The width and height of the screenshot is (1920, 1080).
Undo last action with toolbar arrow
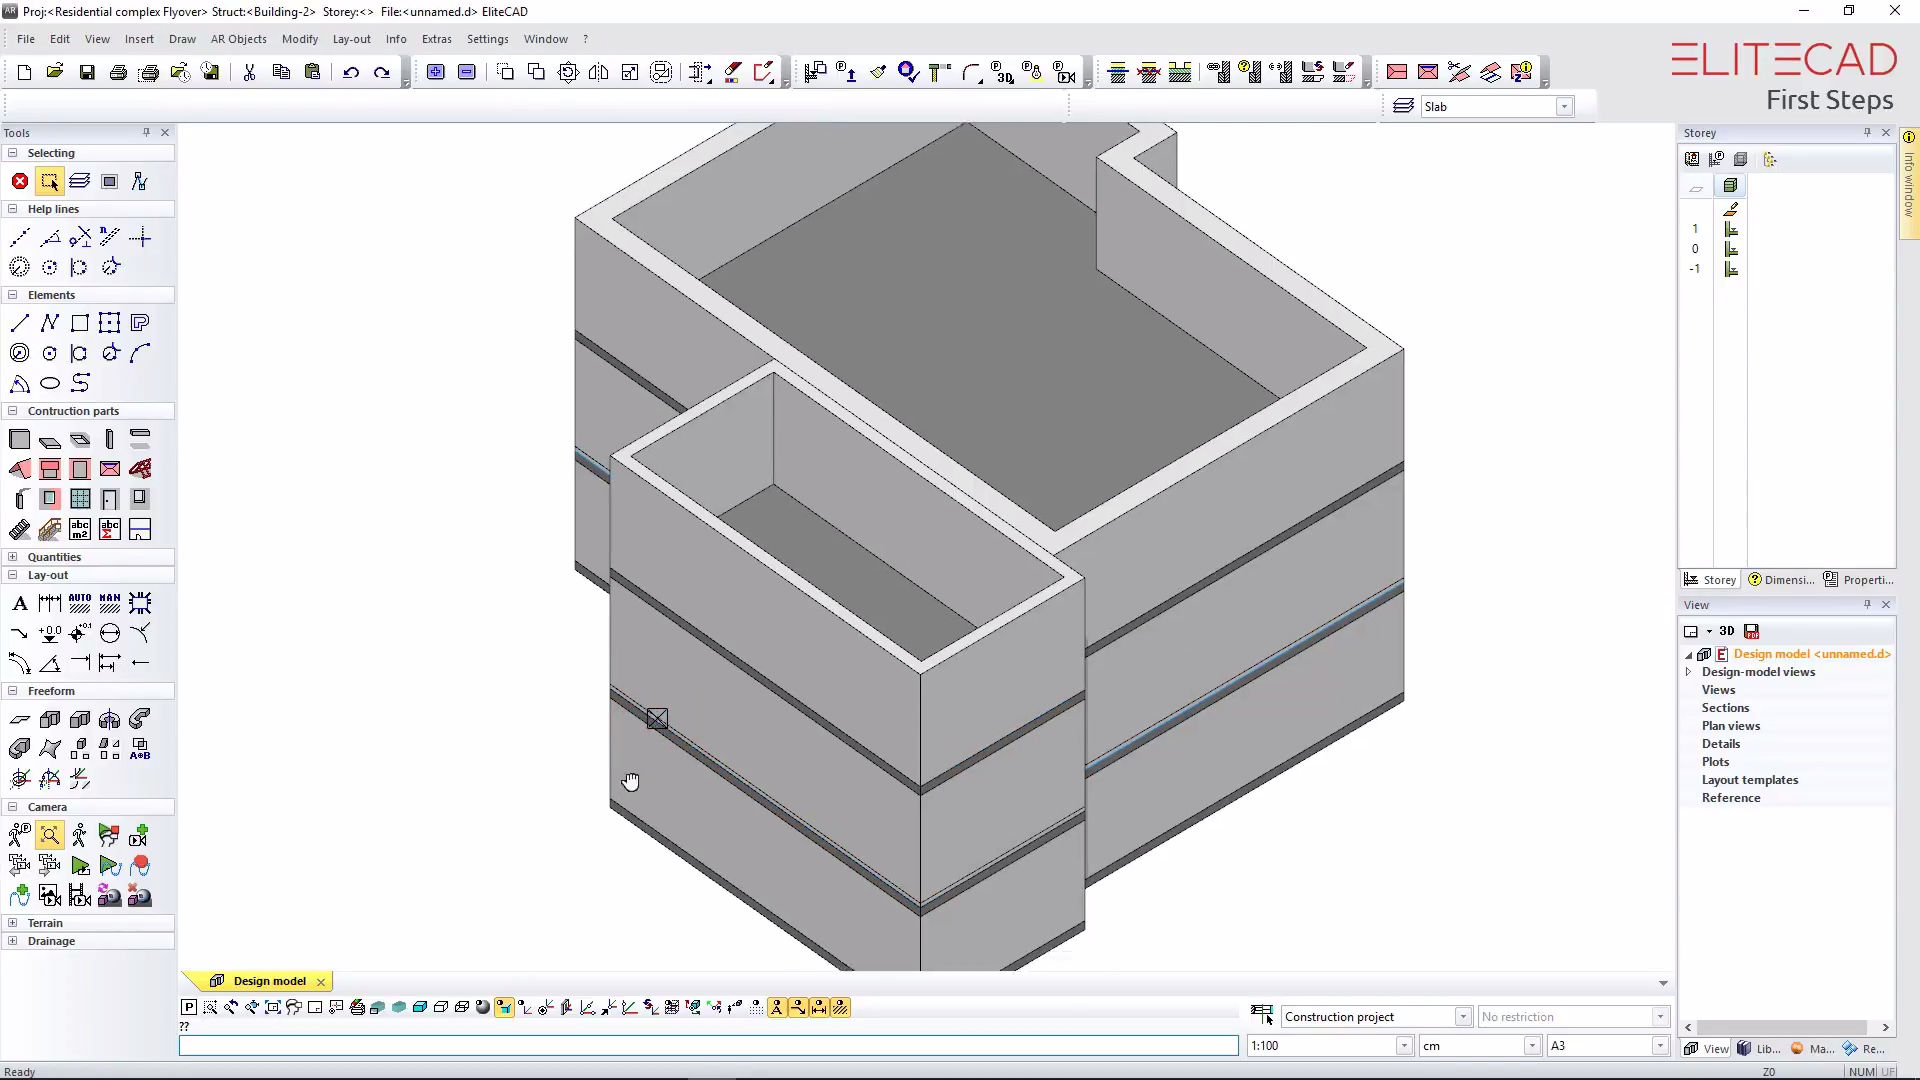pos(351,72)
